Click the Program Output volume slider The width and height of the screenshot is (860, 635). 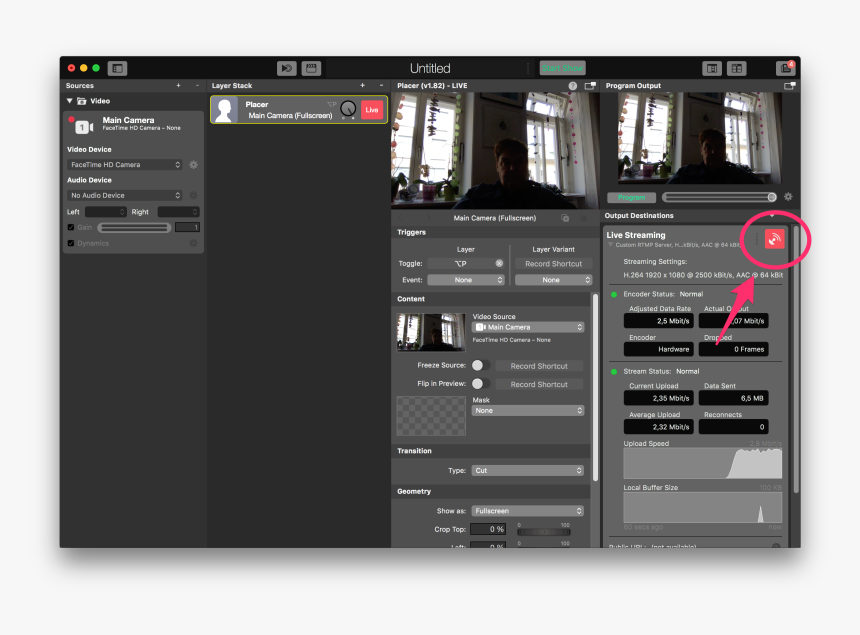point(718,197)
